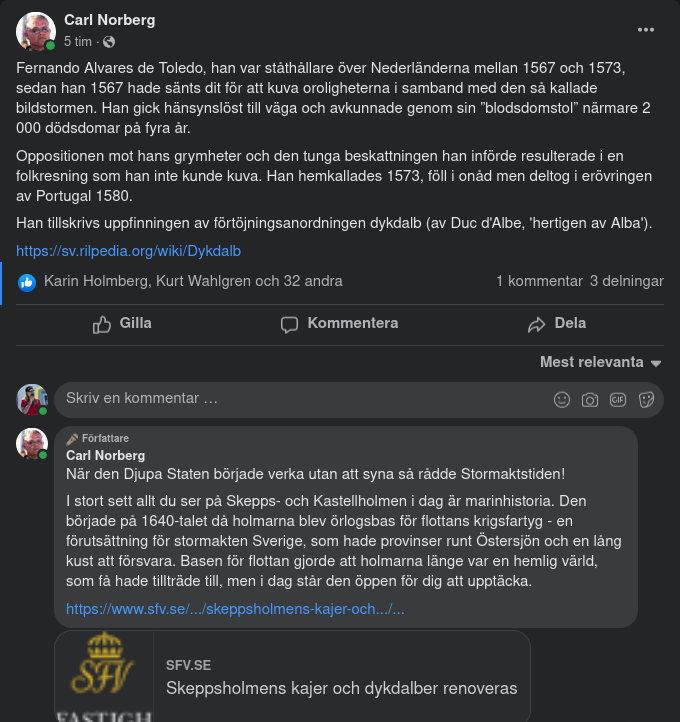Click the commenter avatar beside author comment
The height and width of the screenshot is (722, 680).
[32, 443]
